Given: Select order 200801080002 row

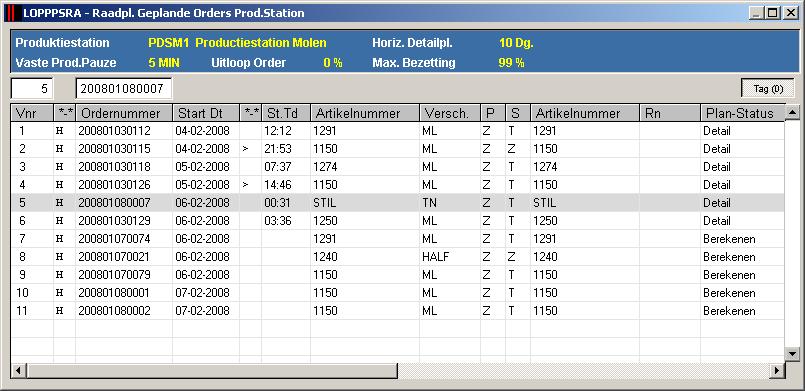Looking at the screenshot, I should click(397, 310).
